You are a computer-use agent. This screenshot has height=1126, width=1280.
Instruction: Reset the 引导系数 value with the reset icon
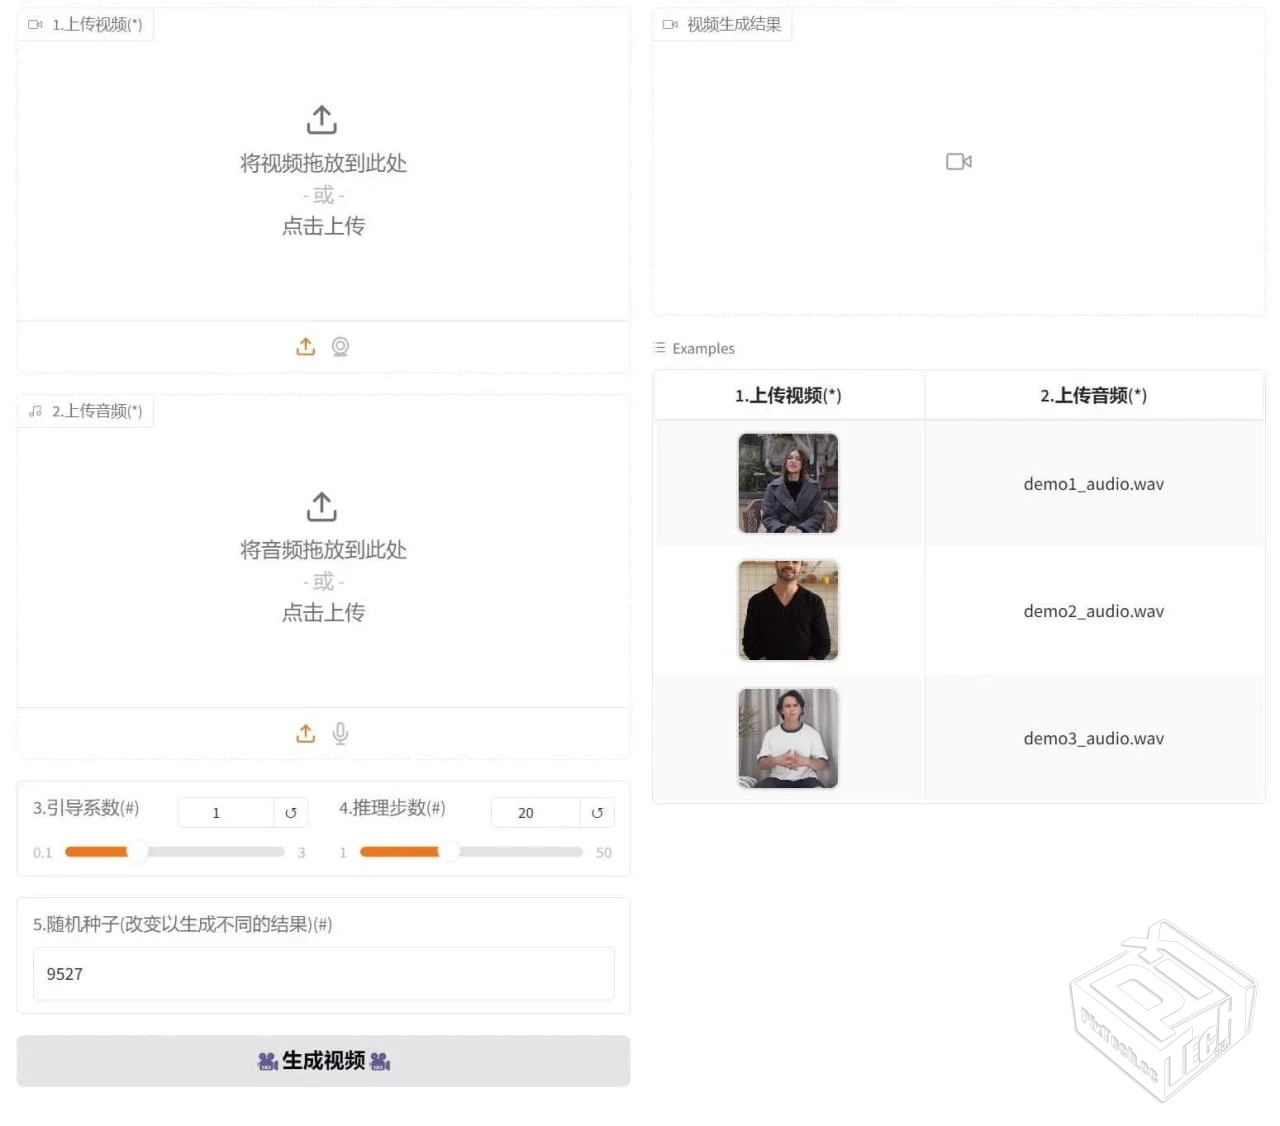point(290,812)
